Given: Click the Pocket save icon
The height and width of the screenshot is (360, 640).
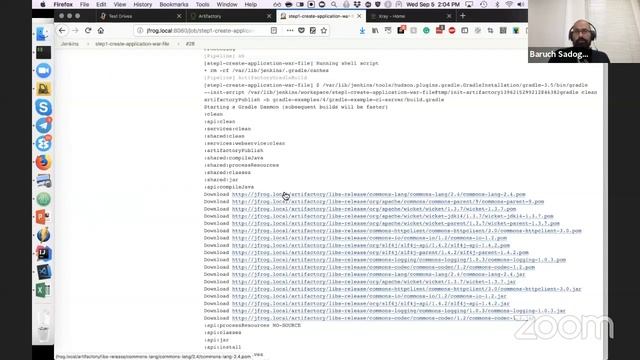Looking at the screenshot, I should tap(301, 31).
